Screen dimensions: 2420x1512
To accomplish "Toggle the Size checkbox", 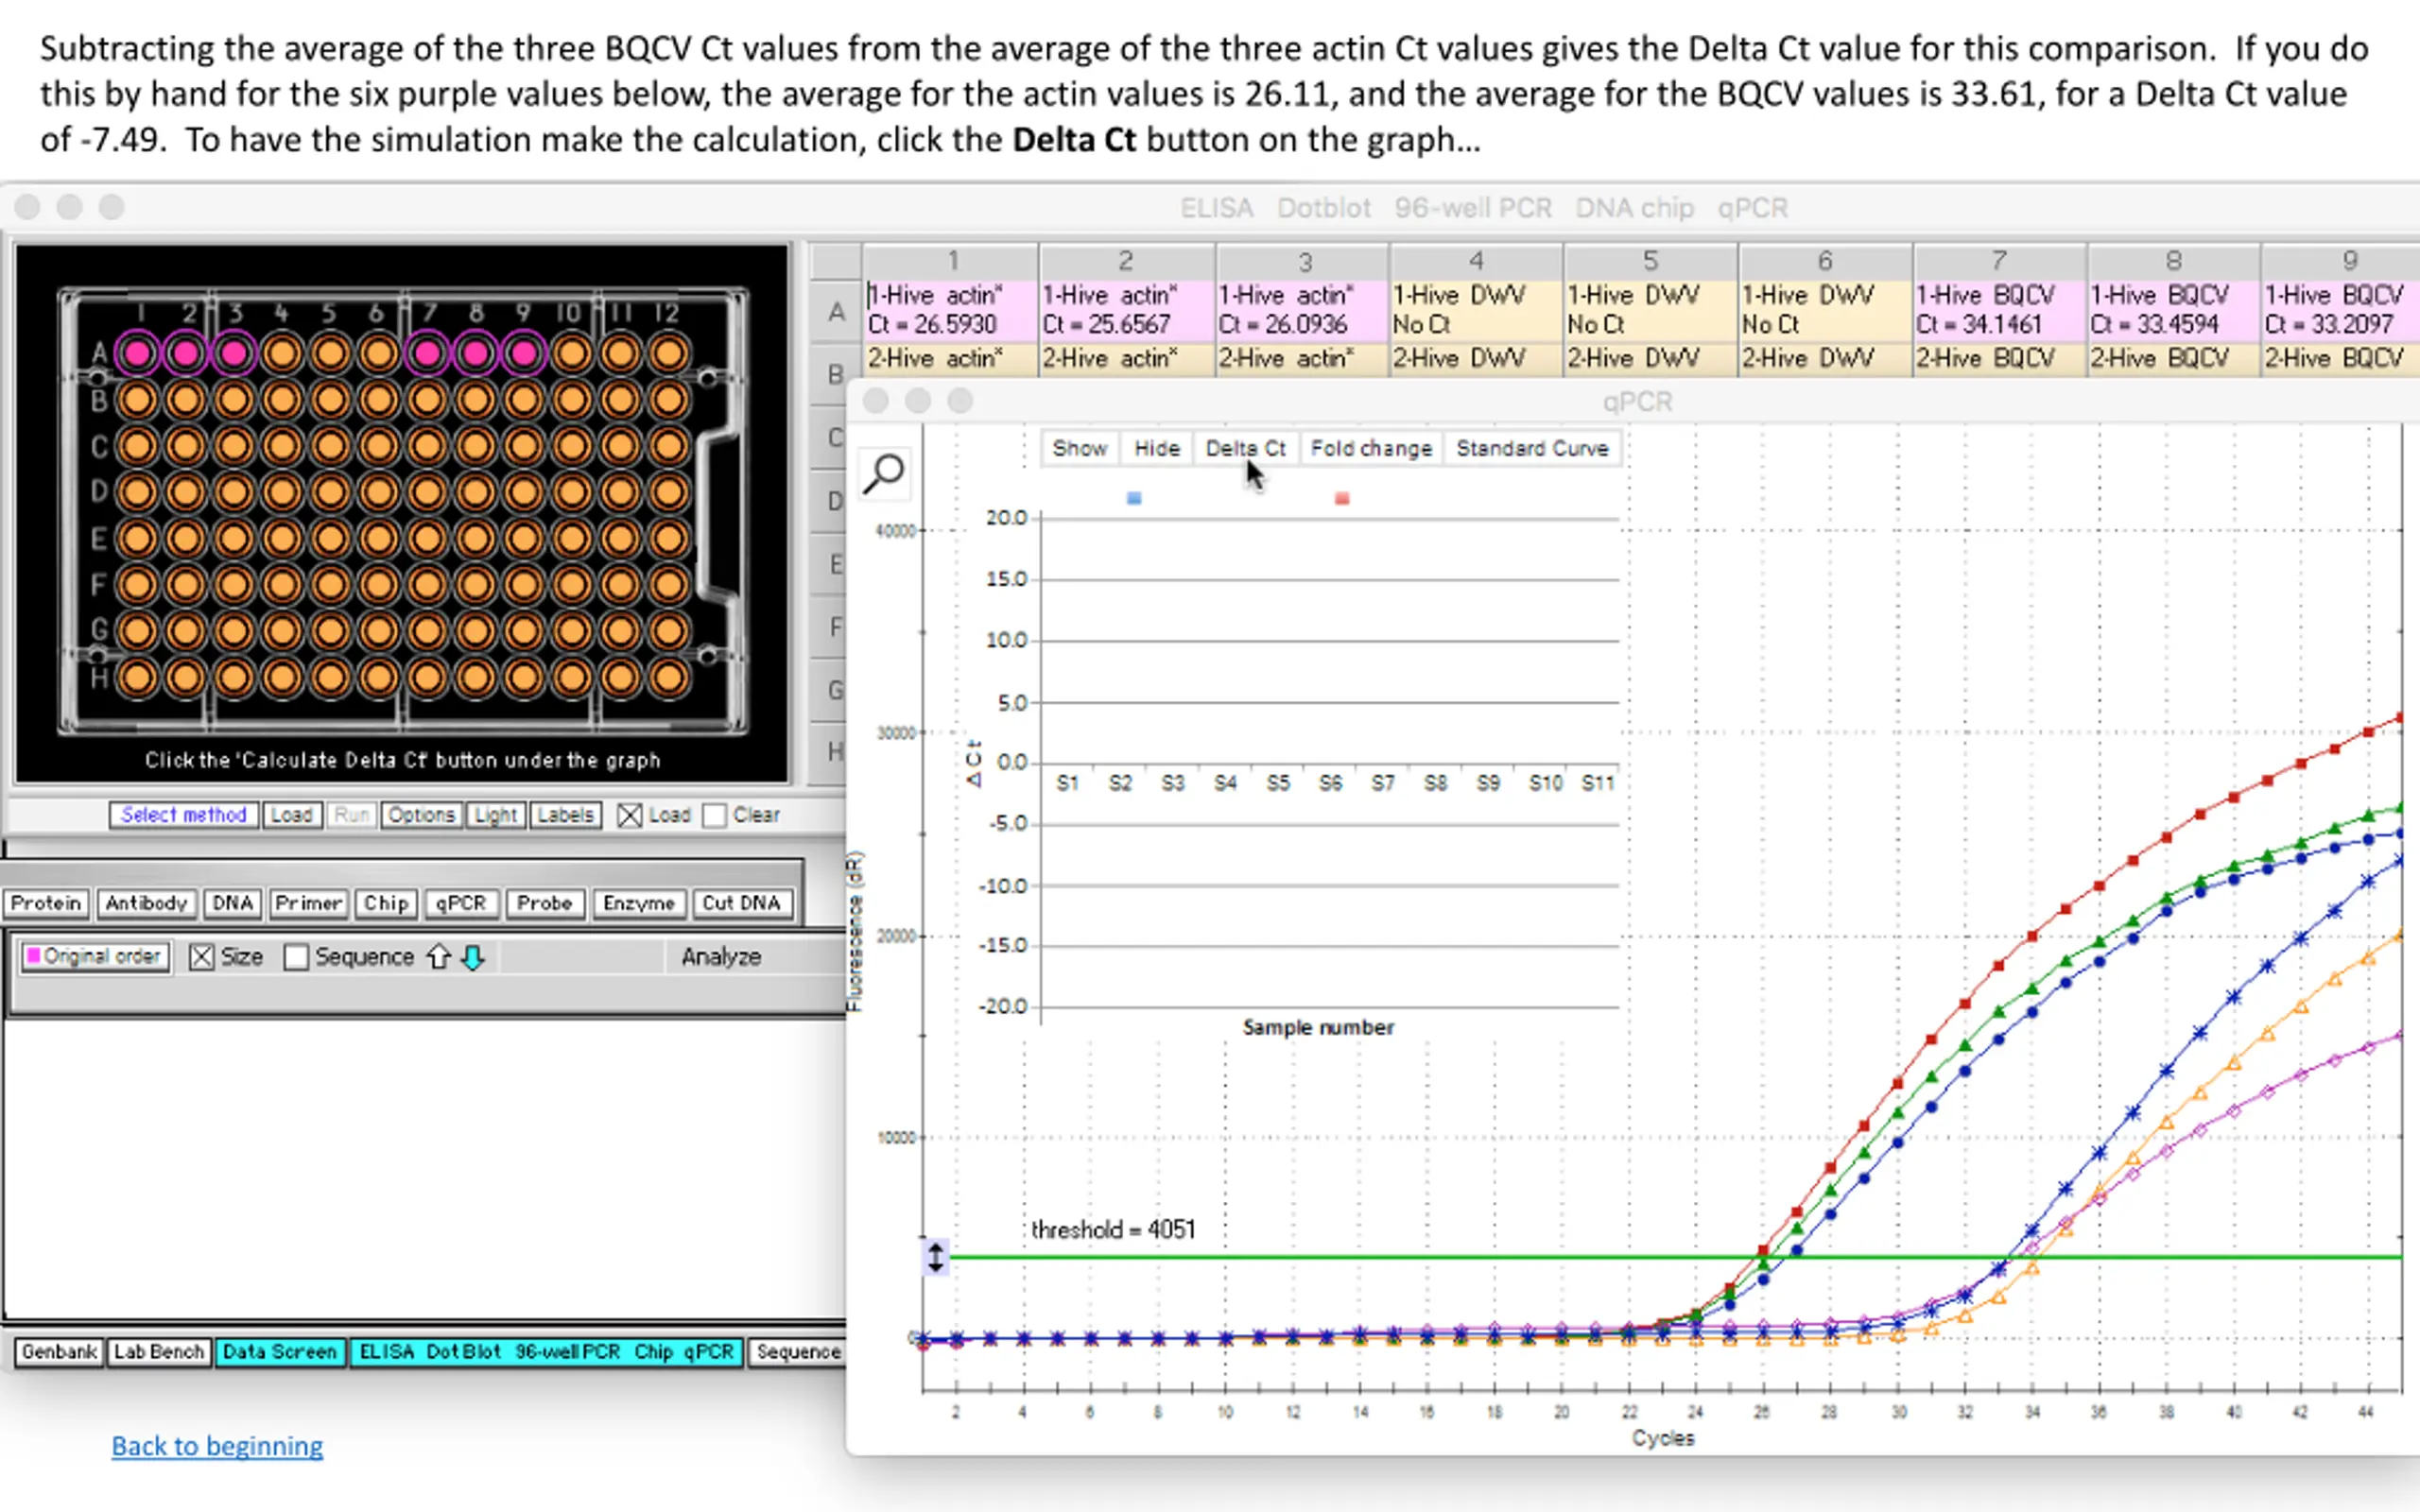I will click(x=201, y=957).
